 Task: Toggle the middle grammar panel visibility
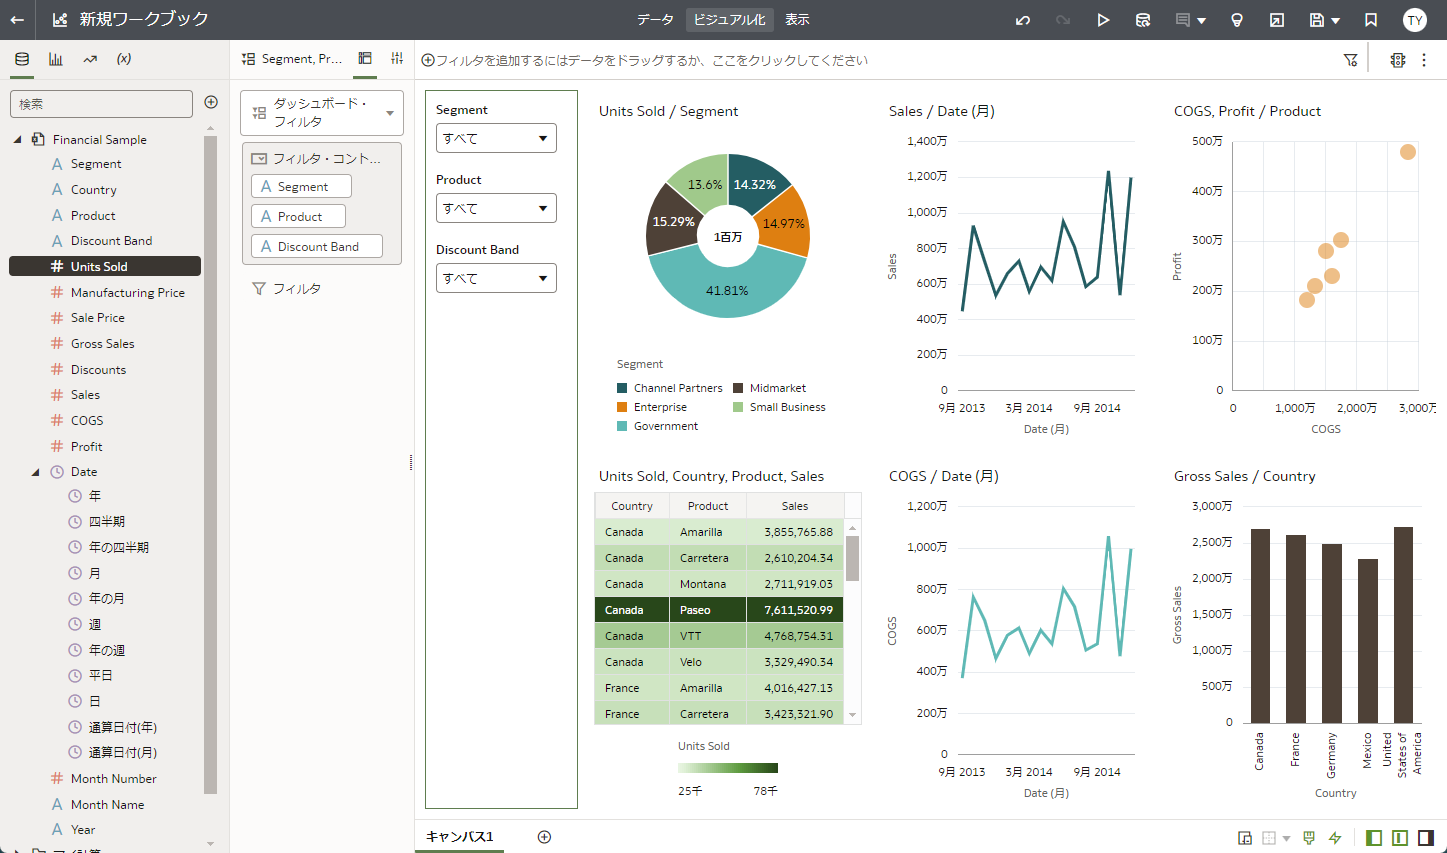coord(1400,838)
